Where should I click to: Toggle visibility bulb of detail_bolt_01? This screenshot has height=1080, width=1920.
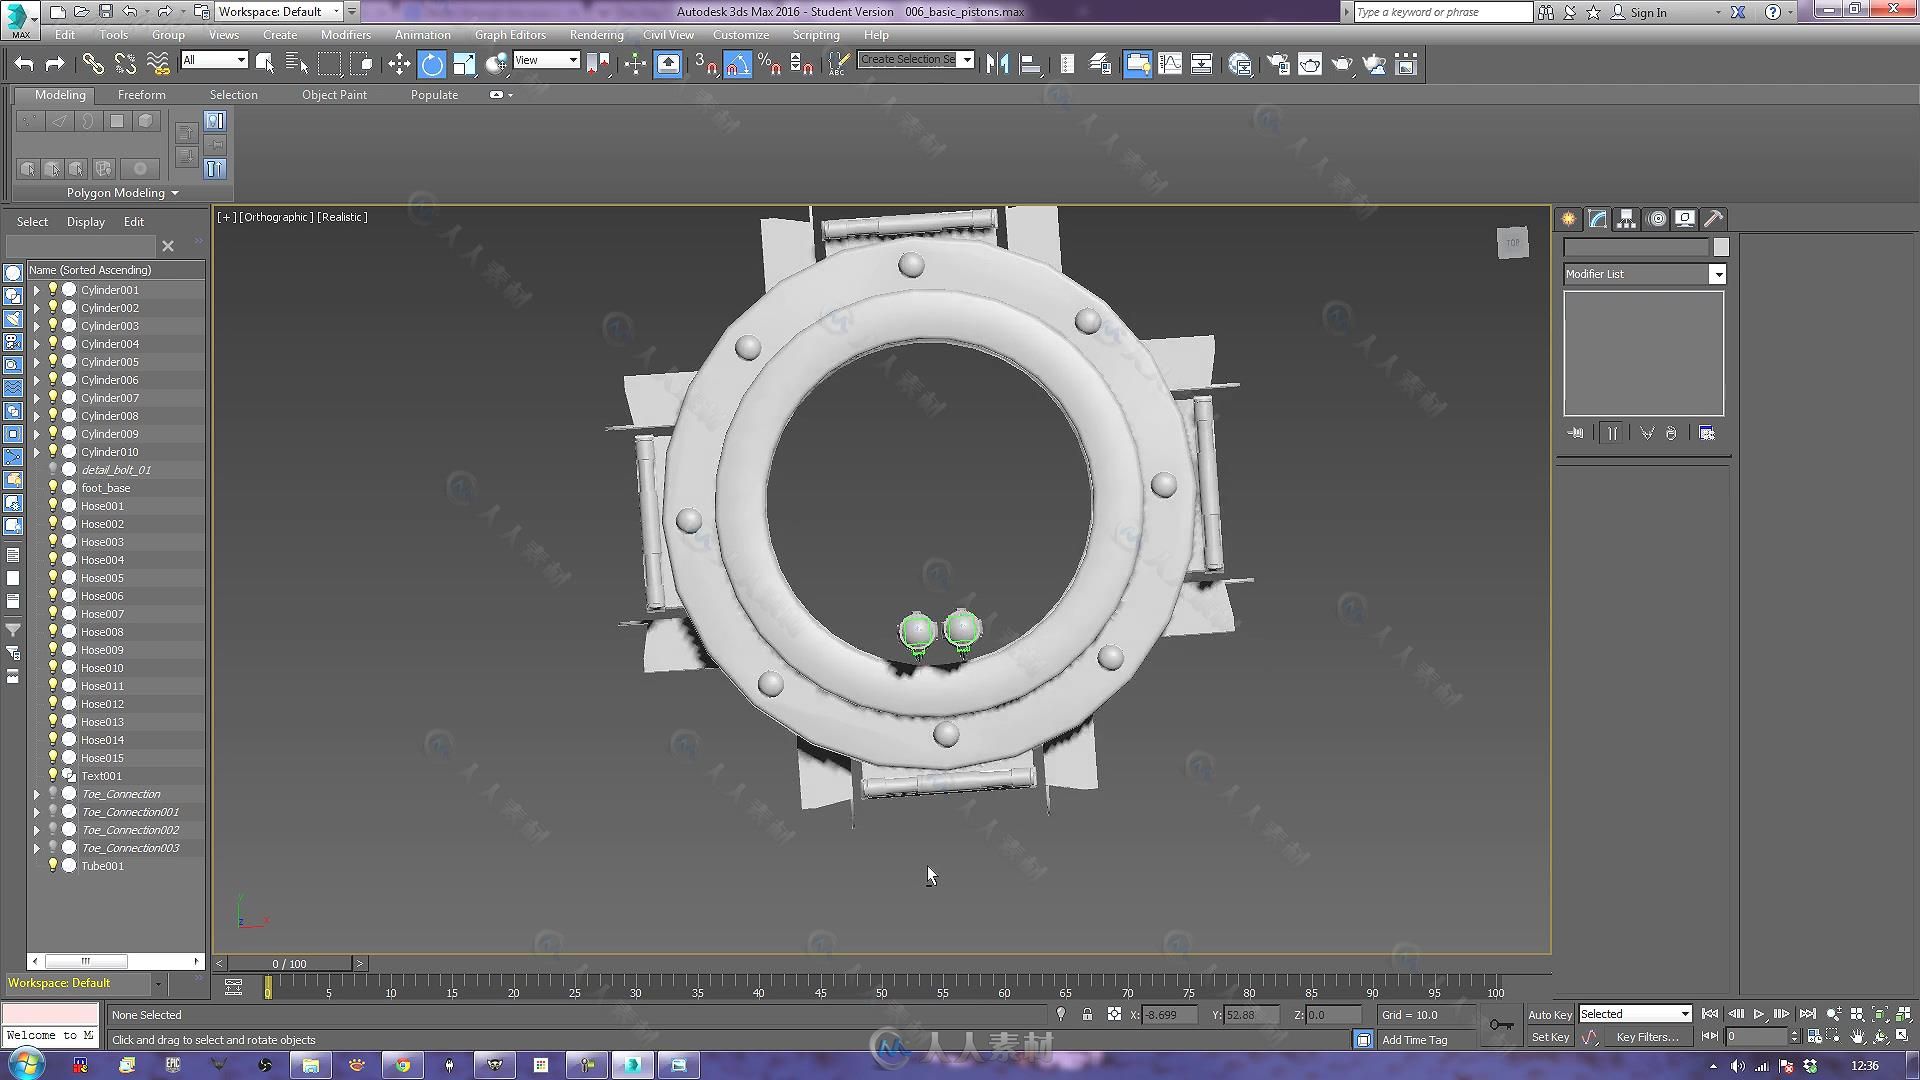click(53, 469)
